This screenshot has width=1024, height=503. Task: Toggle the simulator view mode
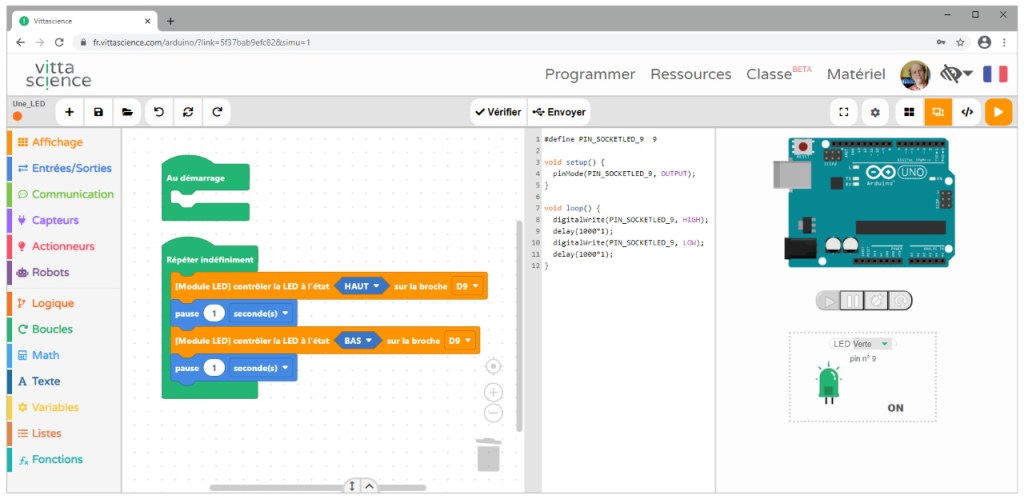point(938,112)
